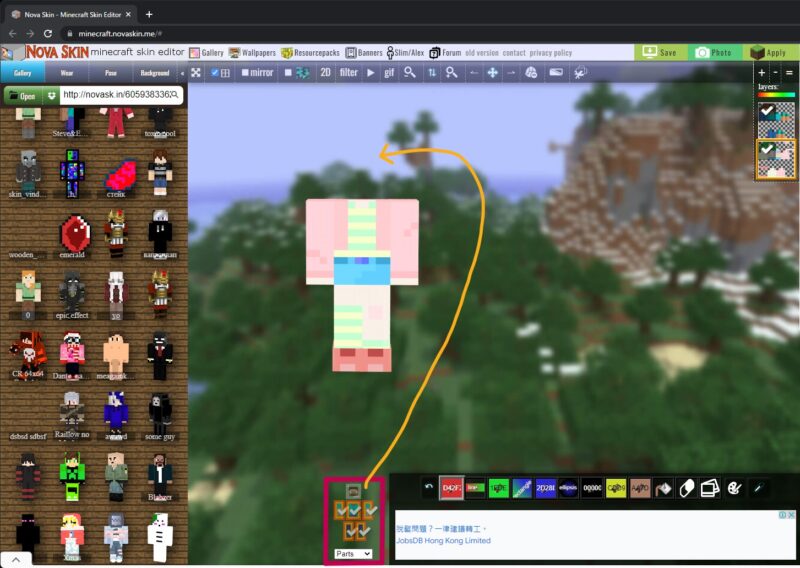
Task: Select the bright green color swatch
Action: click(x=498, y=488)
